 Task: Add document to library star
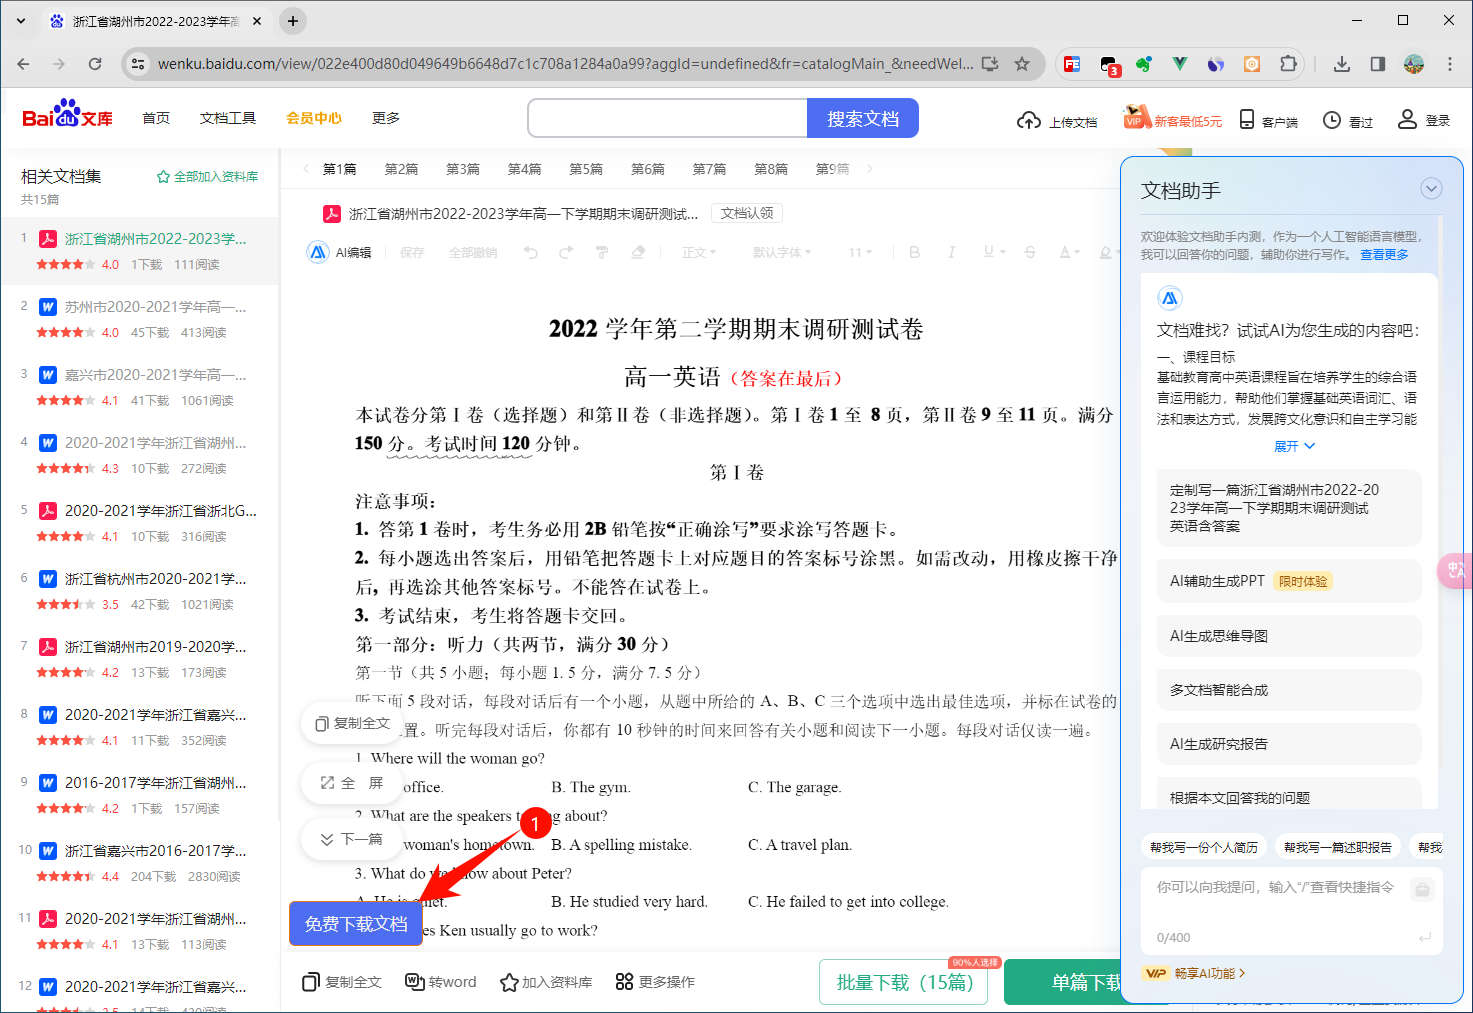coord(546,982)
